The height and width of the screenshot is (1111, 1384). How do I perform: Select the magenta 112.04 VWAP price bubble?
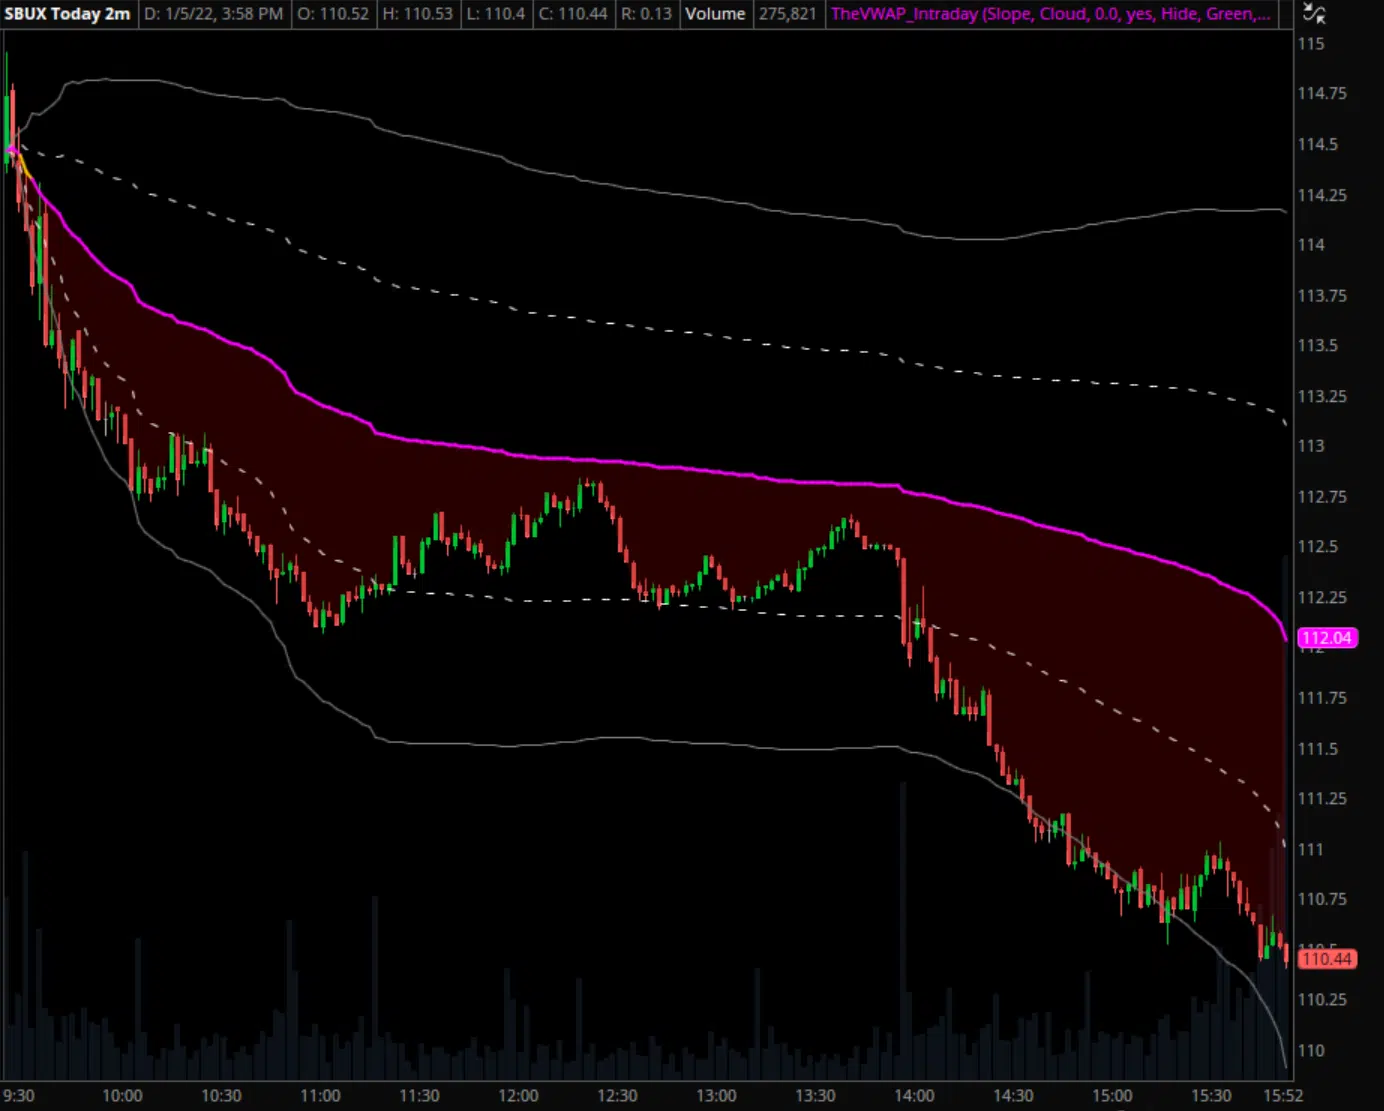pos(1327,638)
